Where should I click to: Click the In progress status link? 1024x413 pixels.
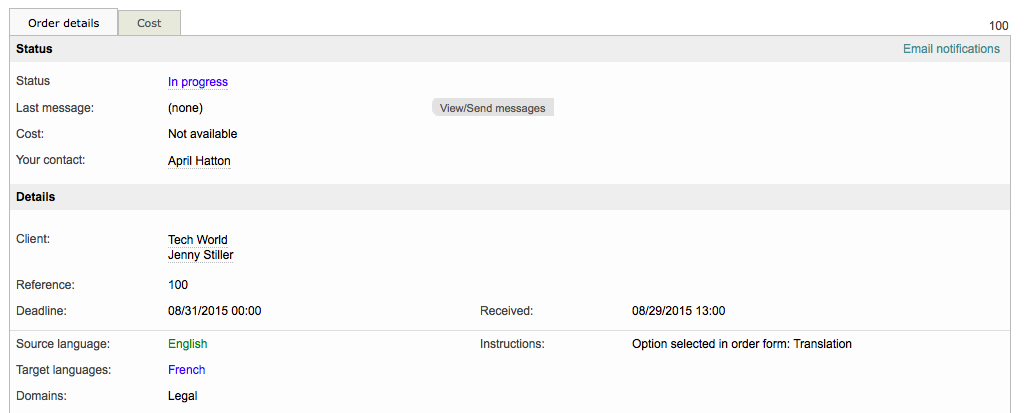coord(198,82)
